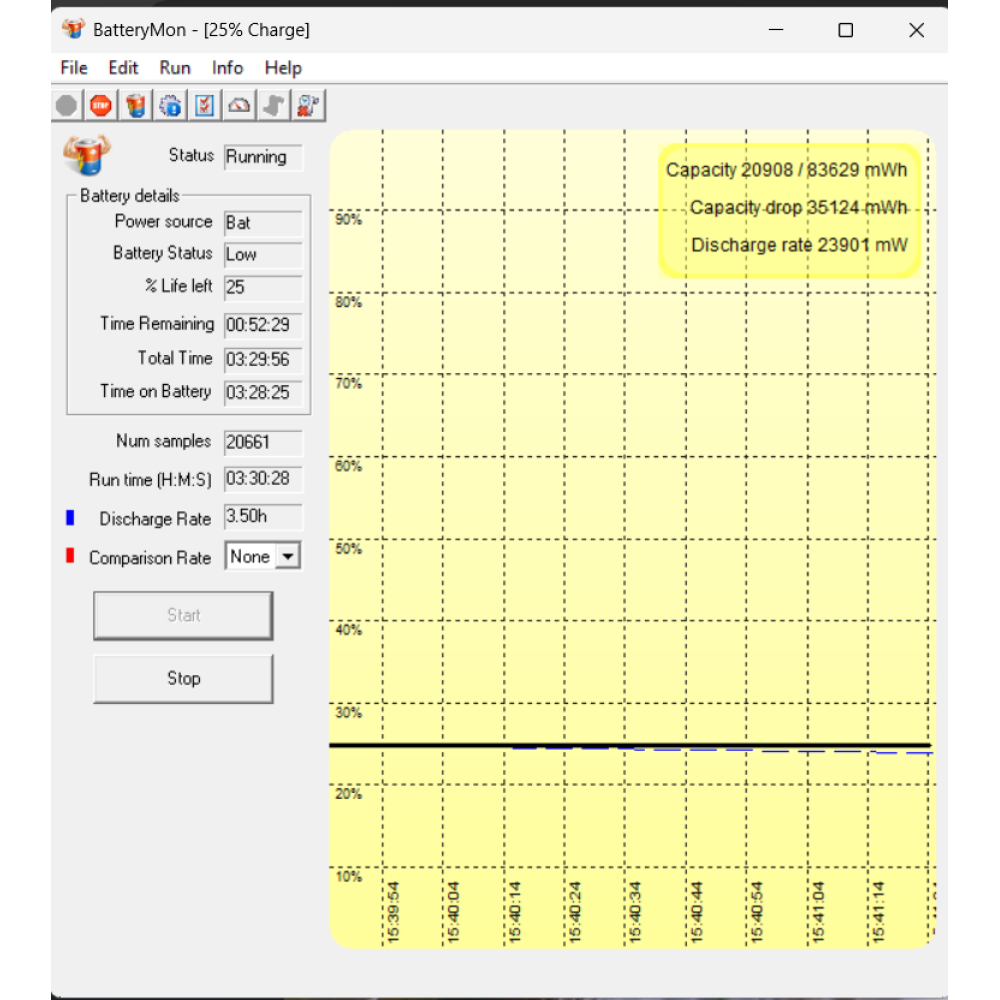This screenshot has width=1000, height=1000.
Task: Click the Stop button
Action: click(x=183, y=679)
